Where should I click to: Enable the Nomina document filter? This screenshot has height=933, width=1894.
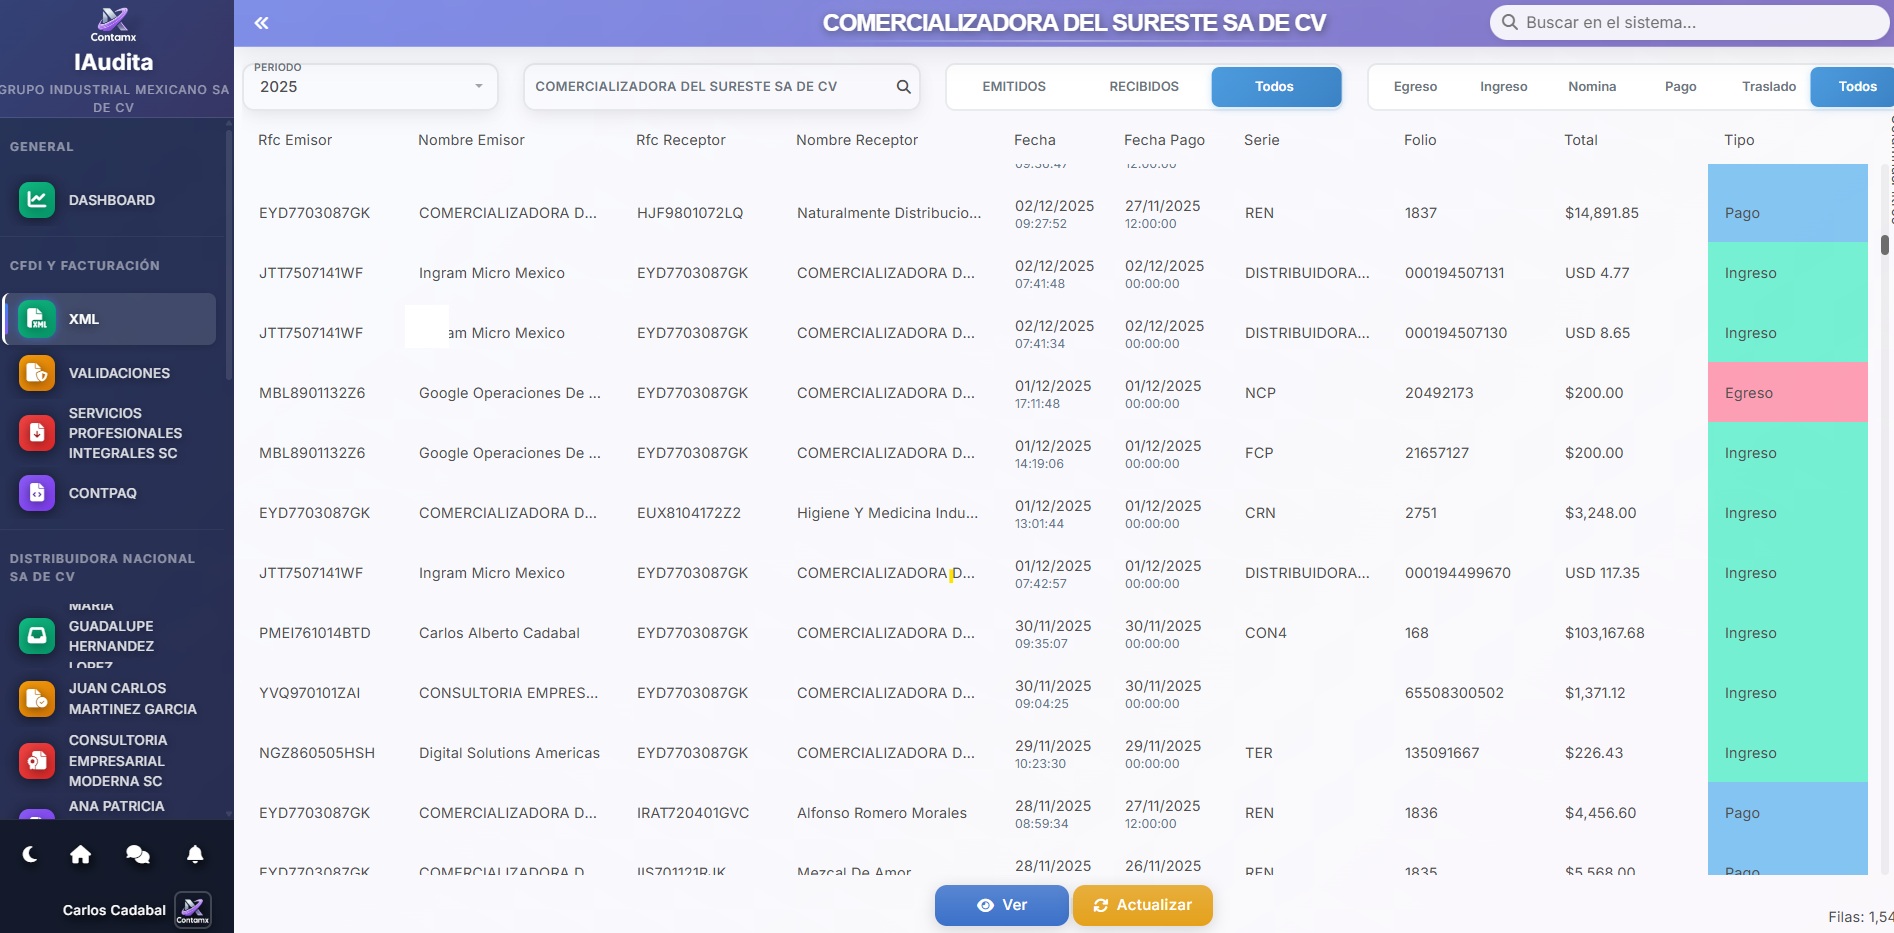click(1592, 86)
